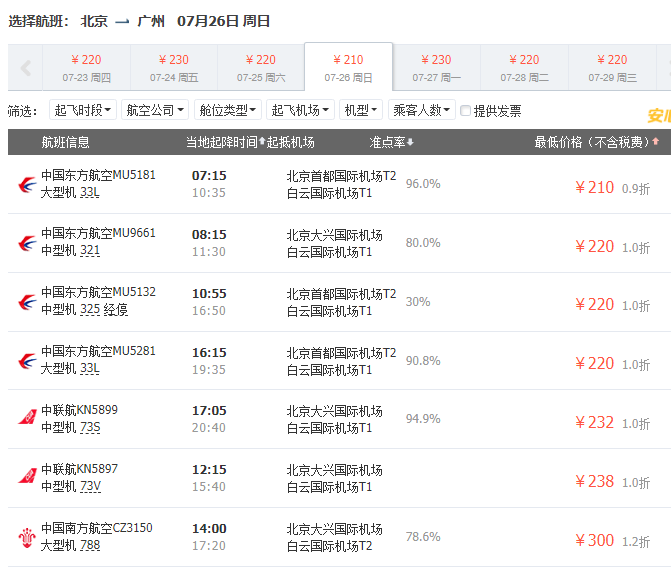Click China Eastern logo for MU9661

tap(27, 243)
